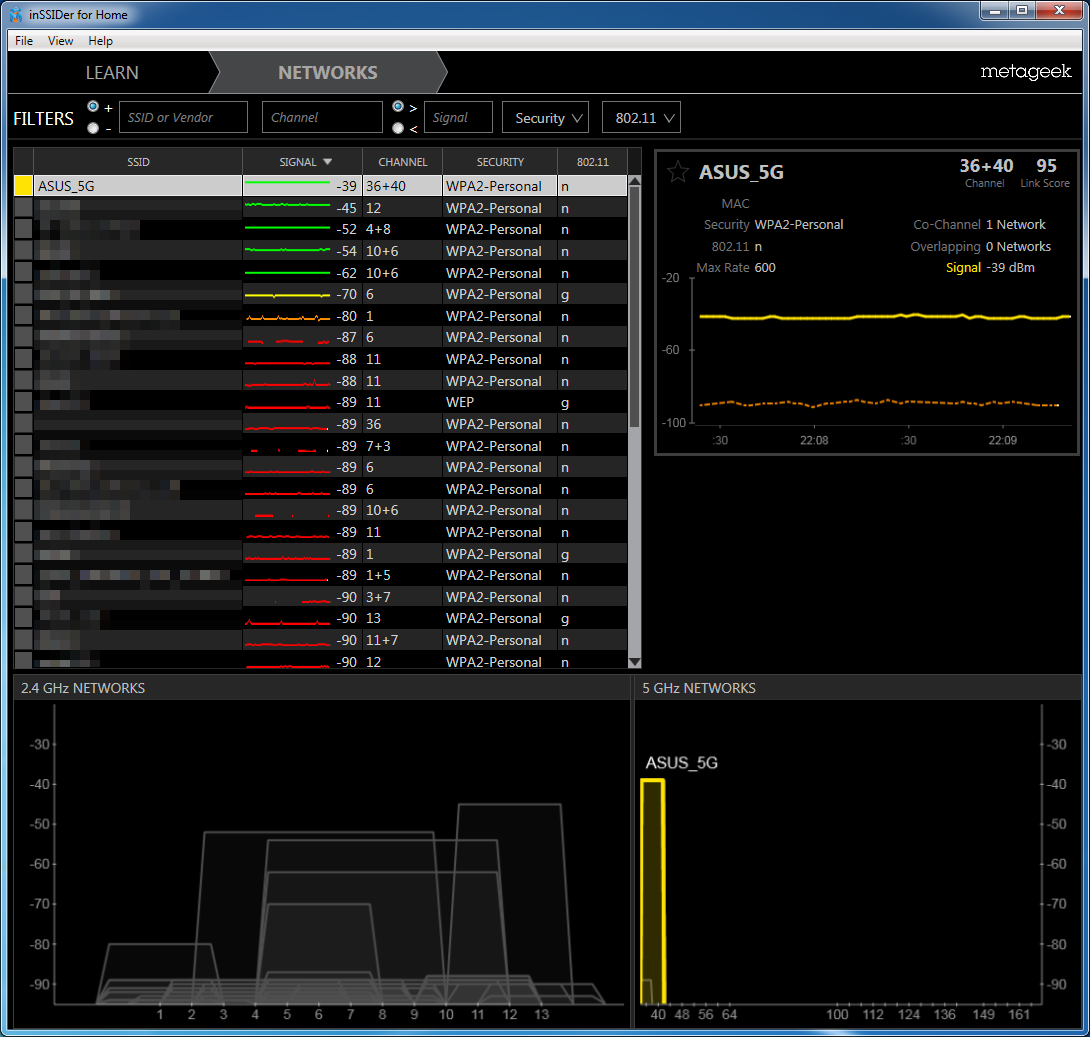Open the File menu
This screenshot has width=1090, height=1037.
(24, 41)
